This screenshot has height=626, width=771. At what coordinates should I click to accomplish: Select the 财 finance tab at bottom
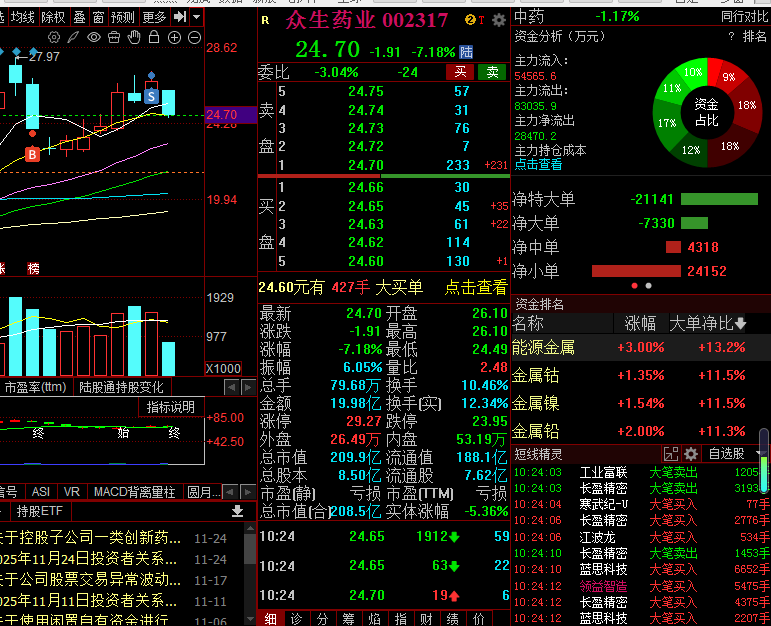[x=426, y=619]
